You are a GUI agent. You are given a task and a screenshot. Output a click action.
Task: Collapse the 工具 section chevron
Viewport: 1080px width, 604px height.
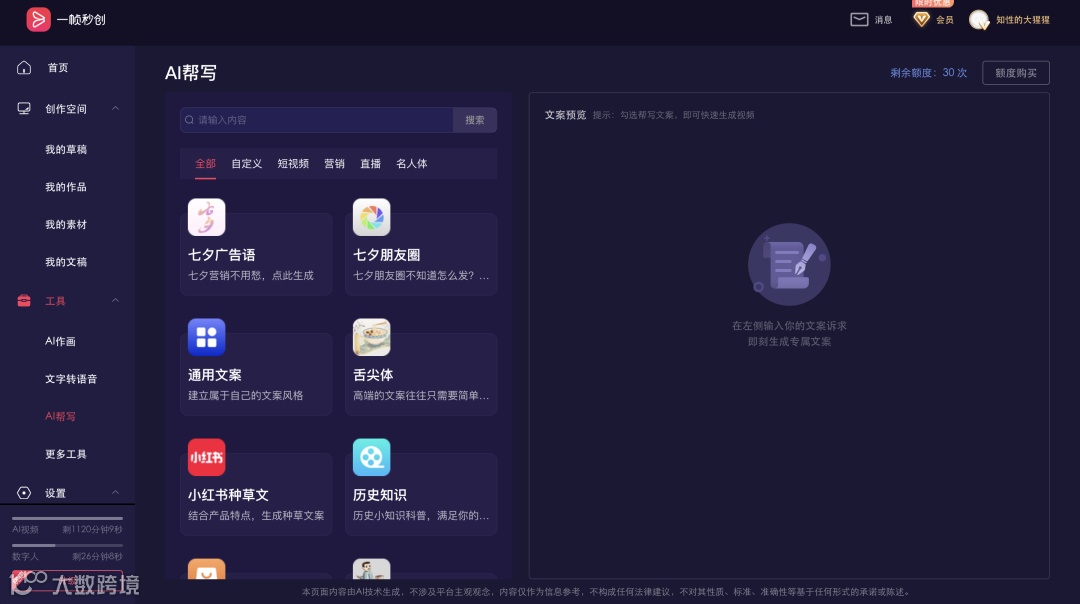(115, 301)
